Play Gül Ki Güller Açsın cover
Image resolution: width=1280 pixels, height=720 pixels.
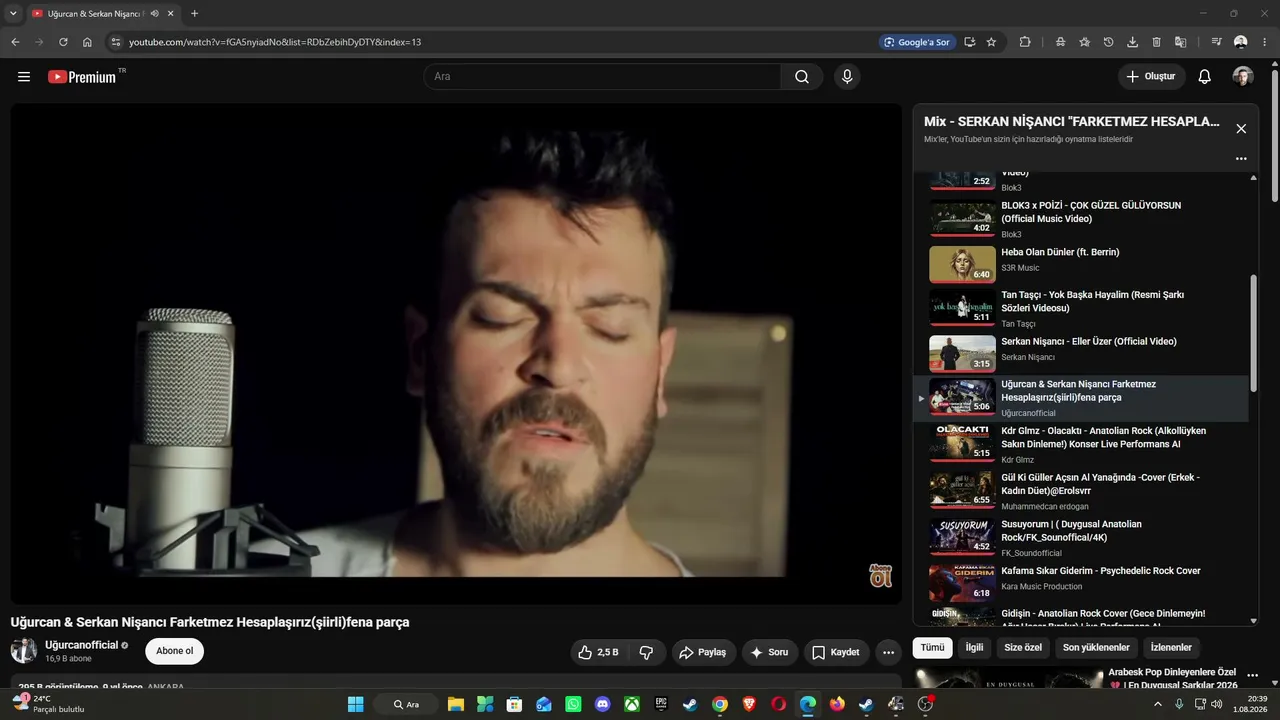coord(1081,491)
